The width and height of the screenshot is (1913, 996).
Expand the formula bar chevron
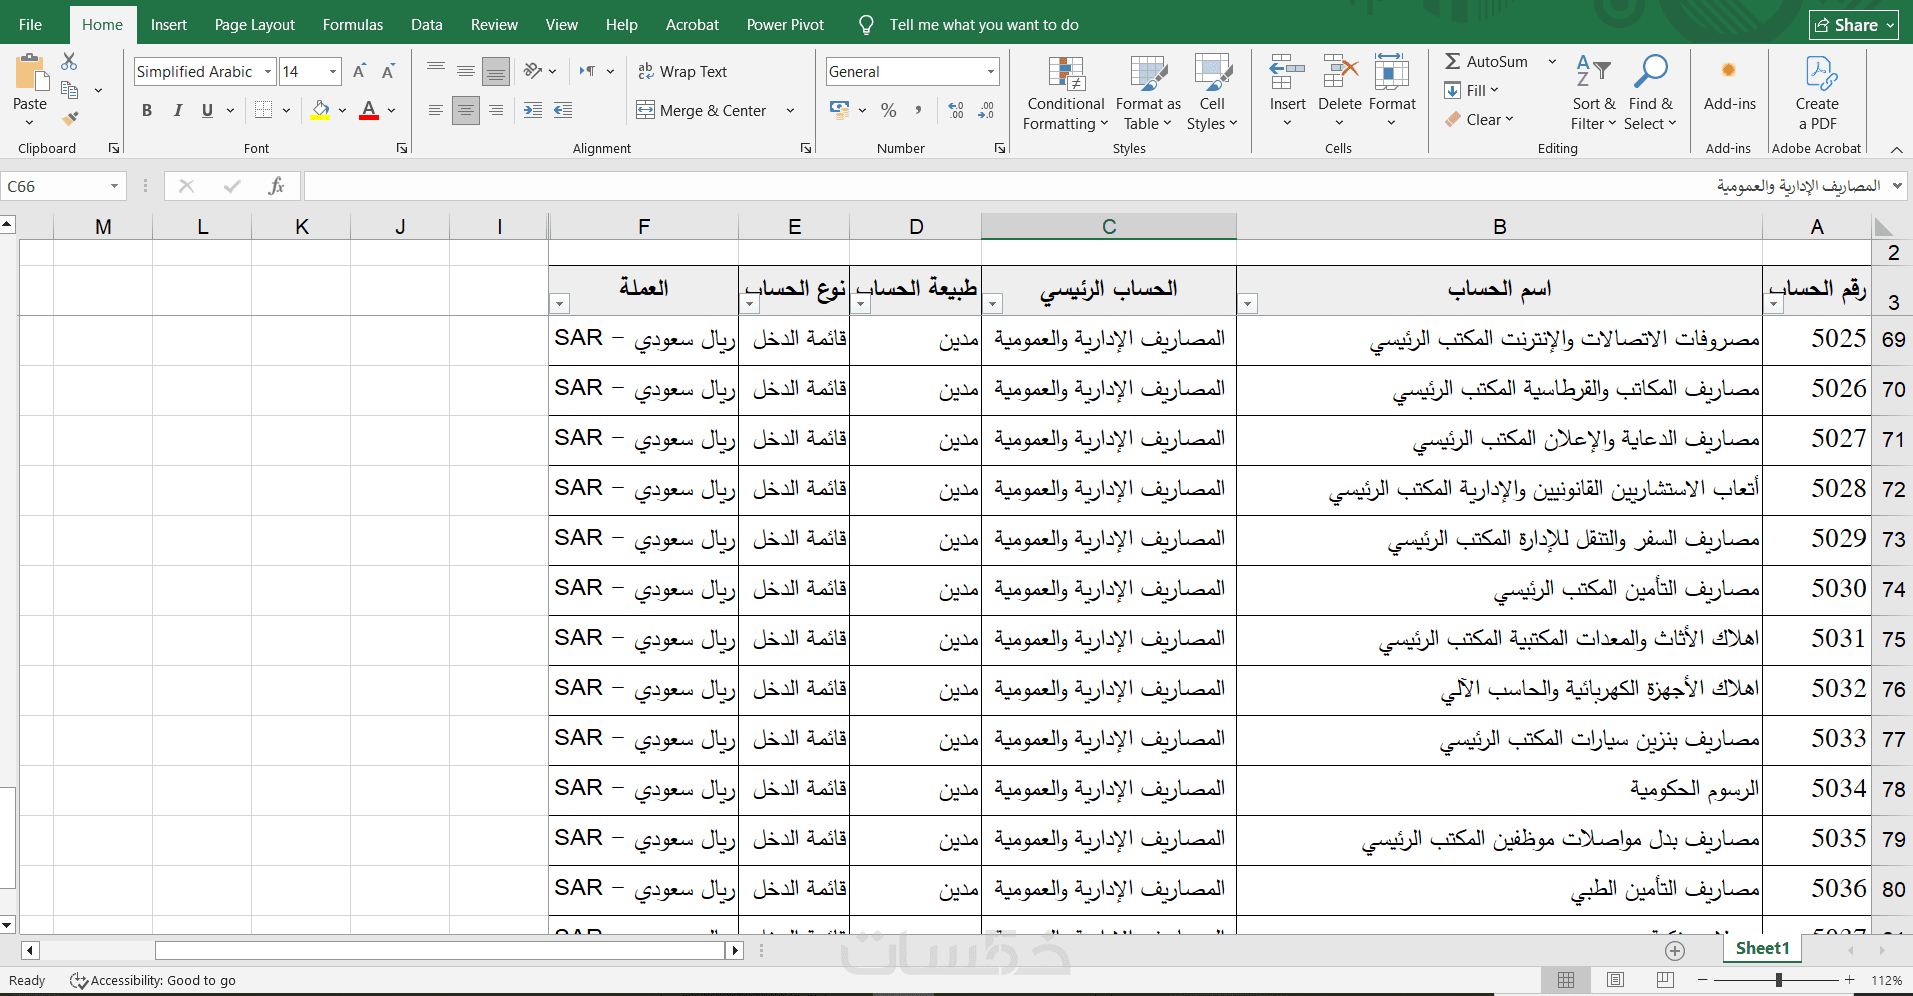(1897, 186)
